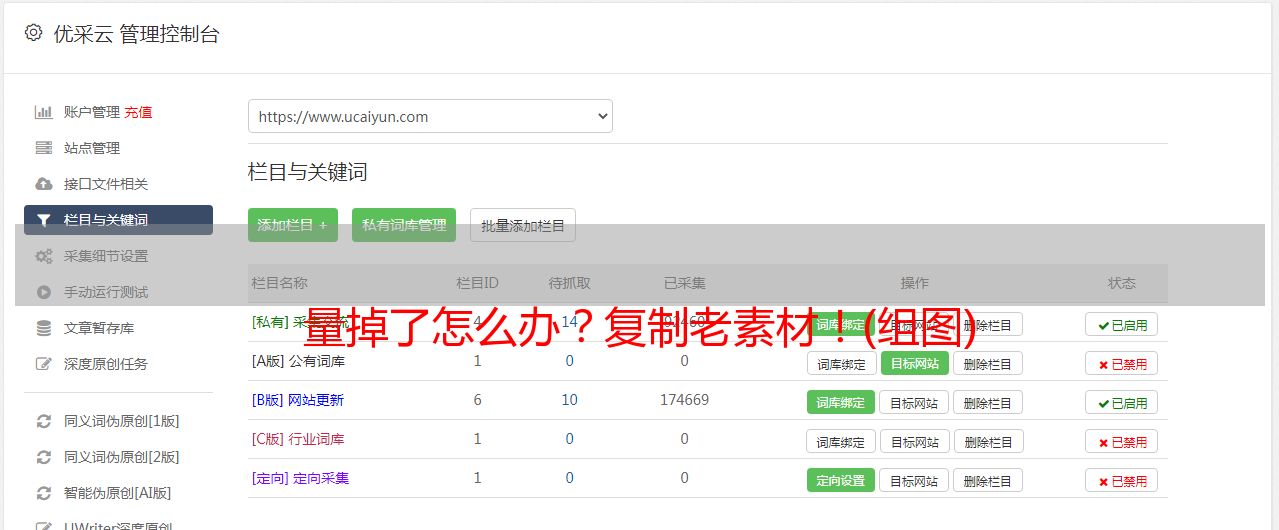Image resolution: width=1279 pixels, height=530 pixels.
Task: Click the edit icon for 深度原创任务
Action: [x=43, y=364]
